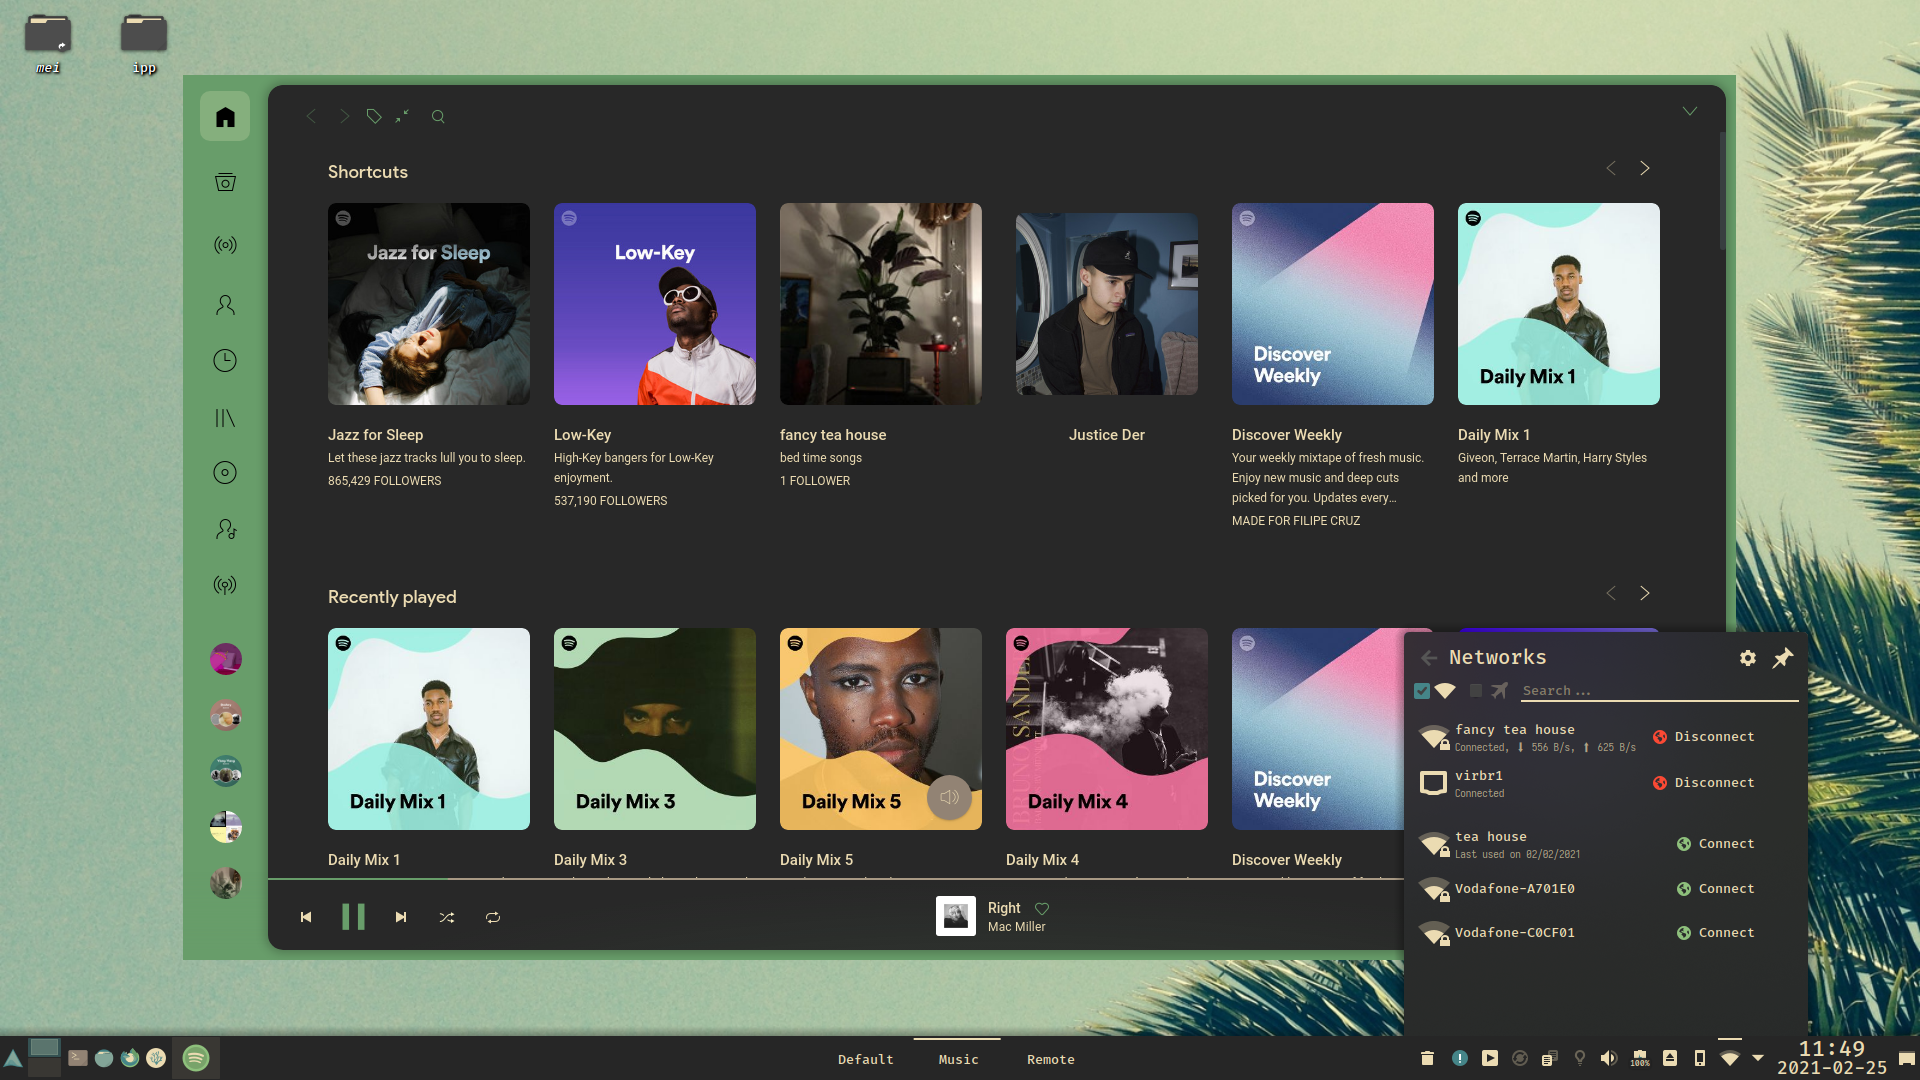1920x1080 pixels.
Task: Click the tag icon in top toolbar
Action: pyautogui.click(x=374, y=117)
